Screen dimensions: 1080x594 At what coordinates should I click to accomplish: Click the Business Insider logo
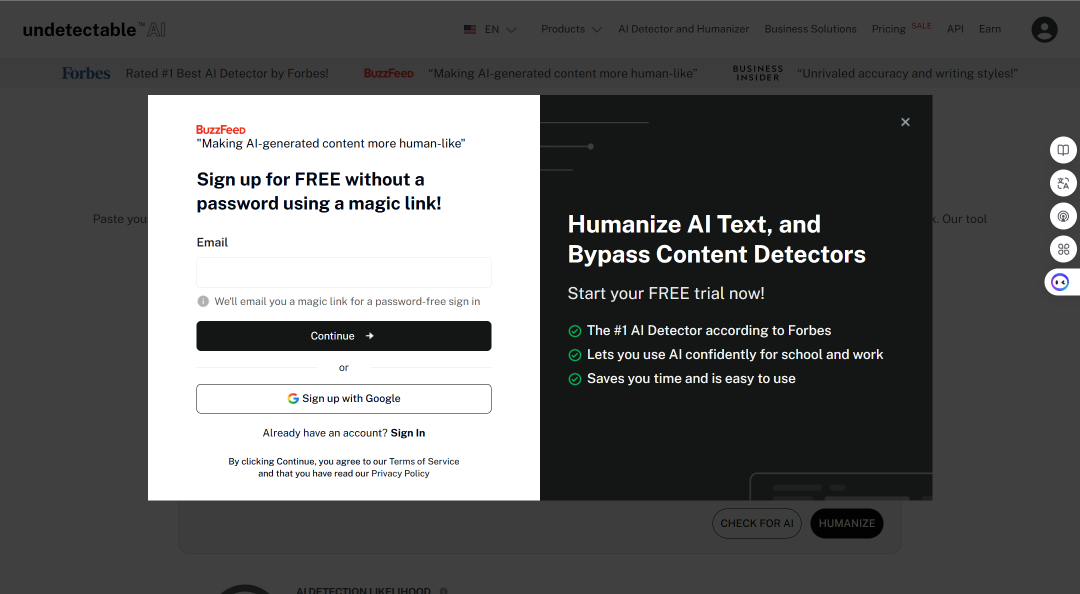[758, 73]
